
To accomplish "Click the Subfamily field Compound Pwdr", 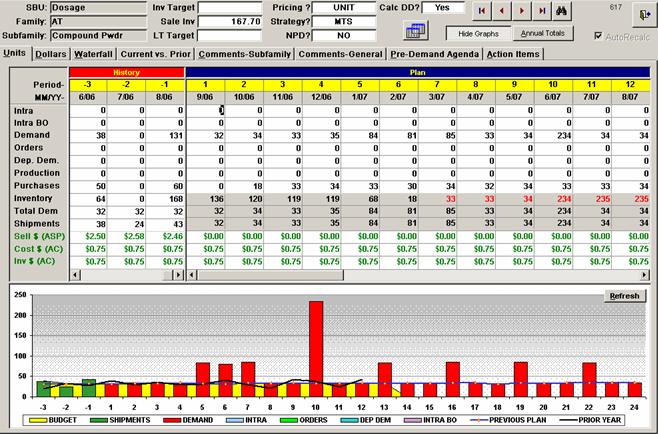I will [x=99, y=35].
